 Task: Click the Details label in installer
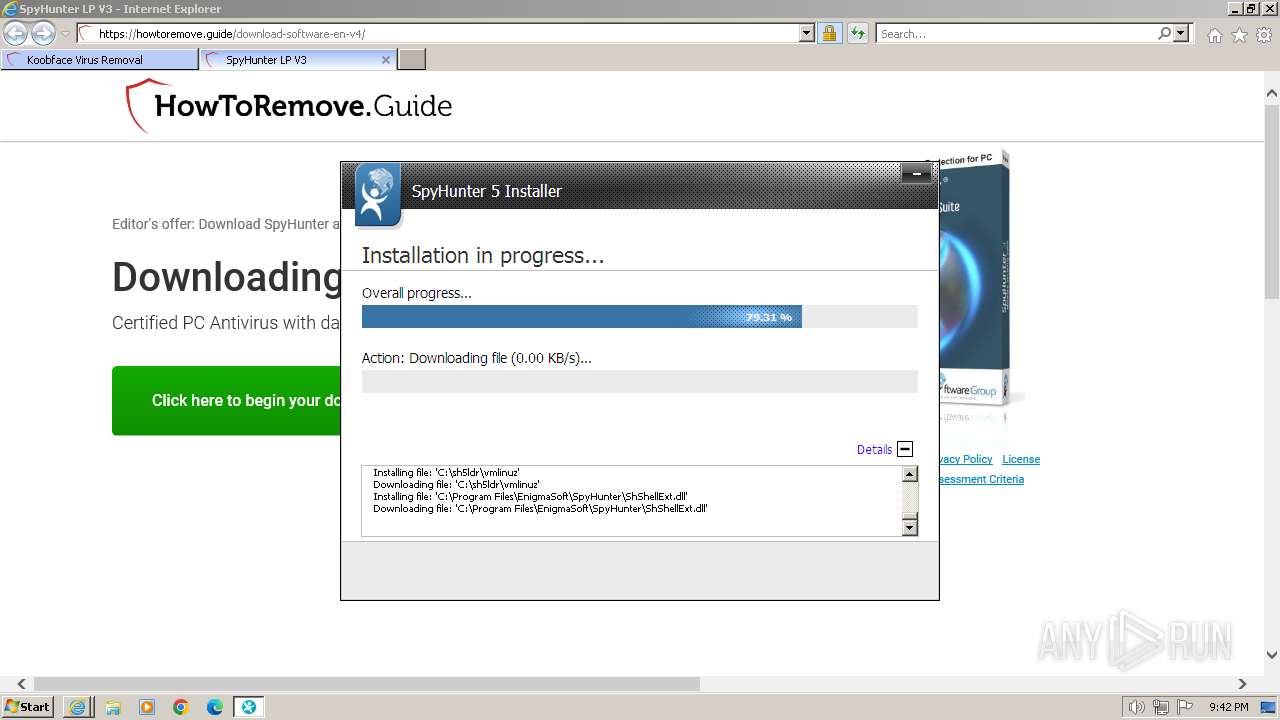[x=874, y=450]
